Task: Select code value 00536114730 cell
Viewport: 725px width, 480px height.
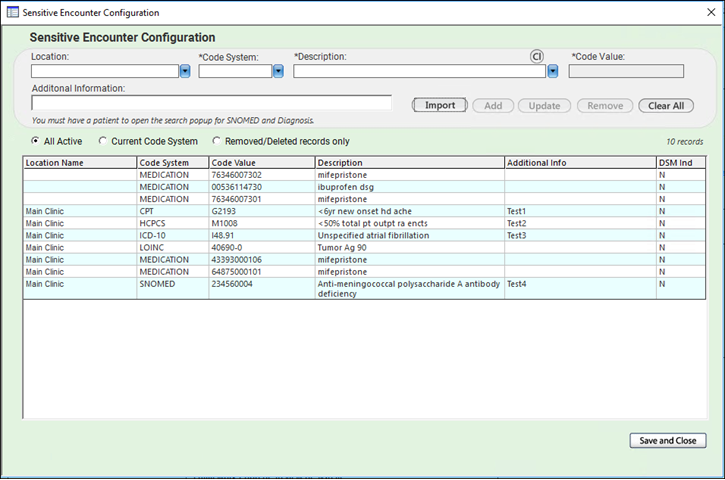Action: point(262,187)
